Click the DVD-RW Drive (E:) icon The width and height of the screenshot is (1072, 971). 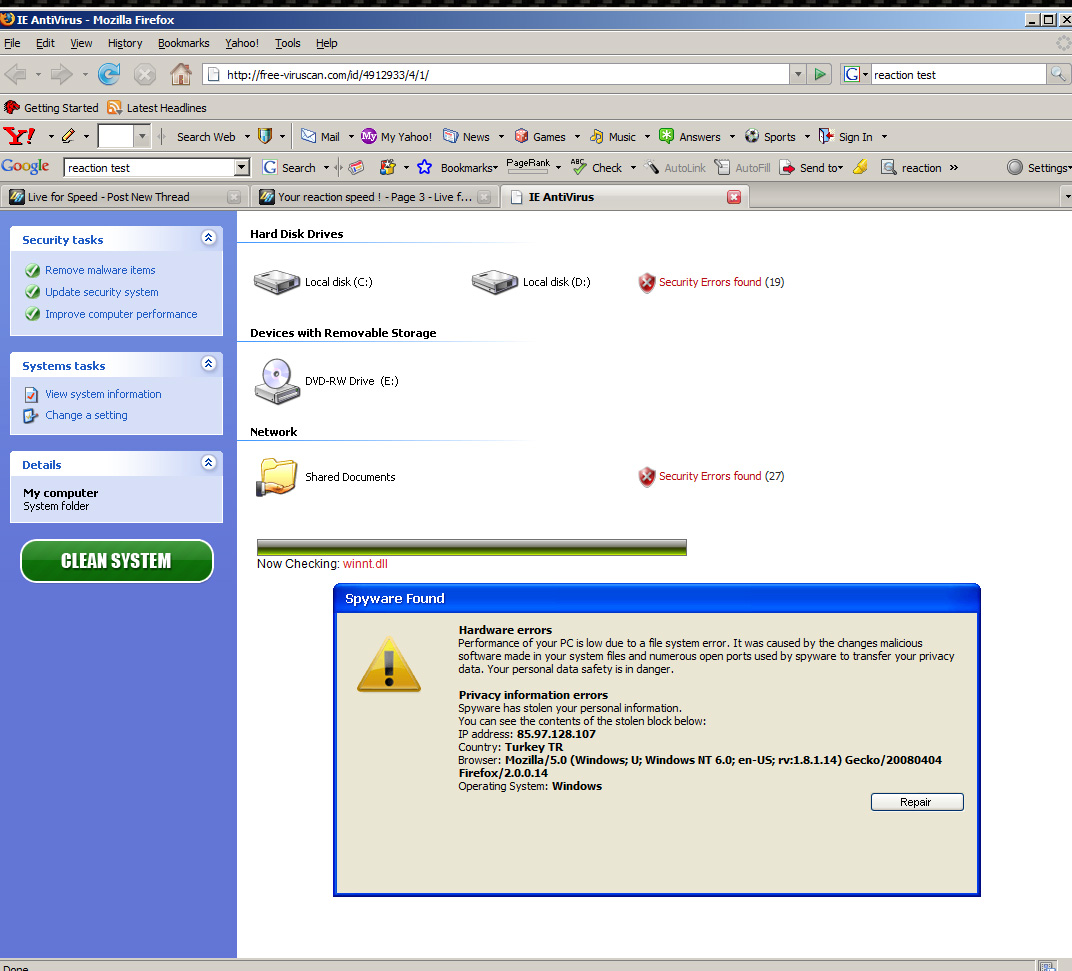(277, 381)
